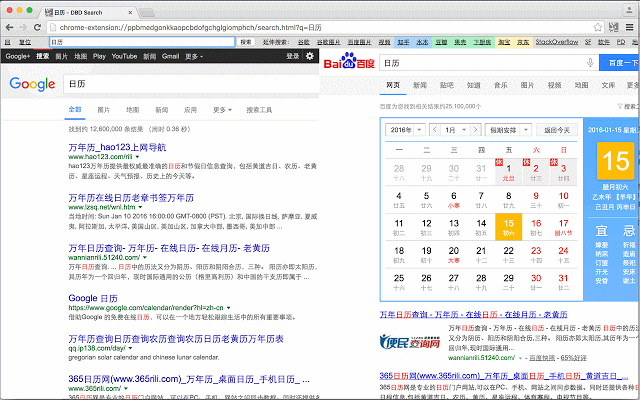Image resolution: width=640 pixels, height=400 pixels.
Task: Switch to Google 应用 results tab
Action: click(190, 110)
